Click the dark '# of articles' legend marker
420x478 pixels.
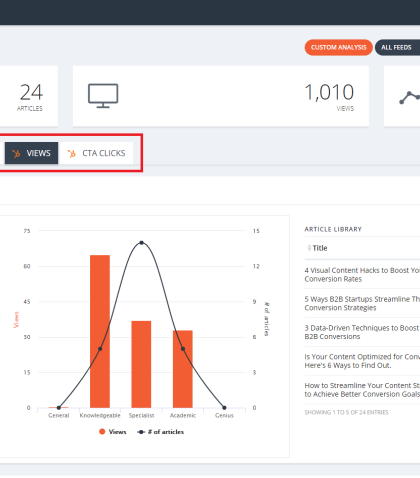[x=141, y=432]
